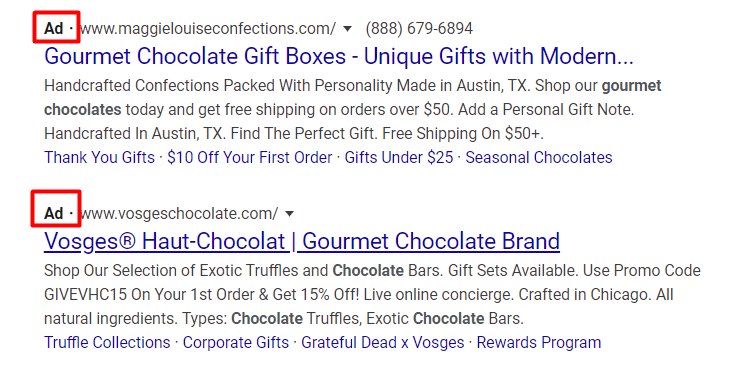The image size is (732, 370).
Task: Open the Grateful Dead x Vosges sitelink
Action: [383, 342]
